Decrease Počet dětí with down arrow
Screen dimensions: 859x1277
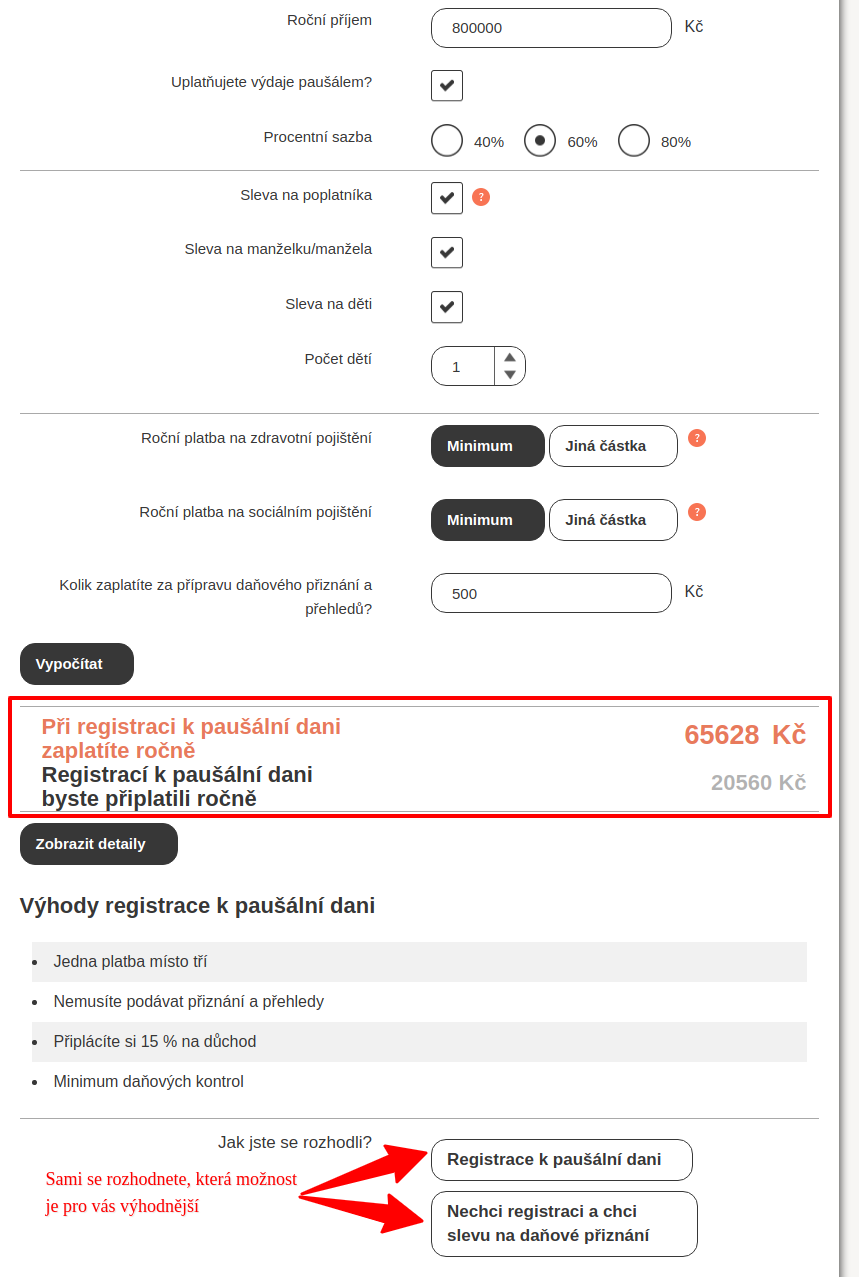tap(510, 375)
